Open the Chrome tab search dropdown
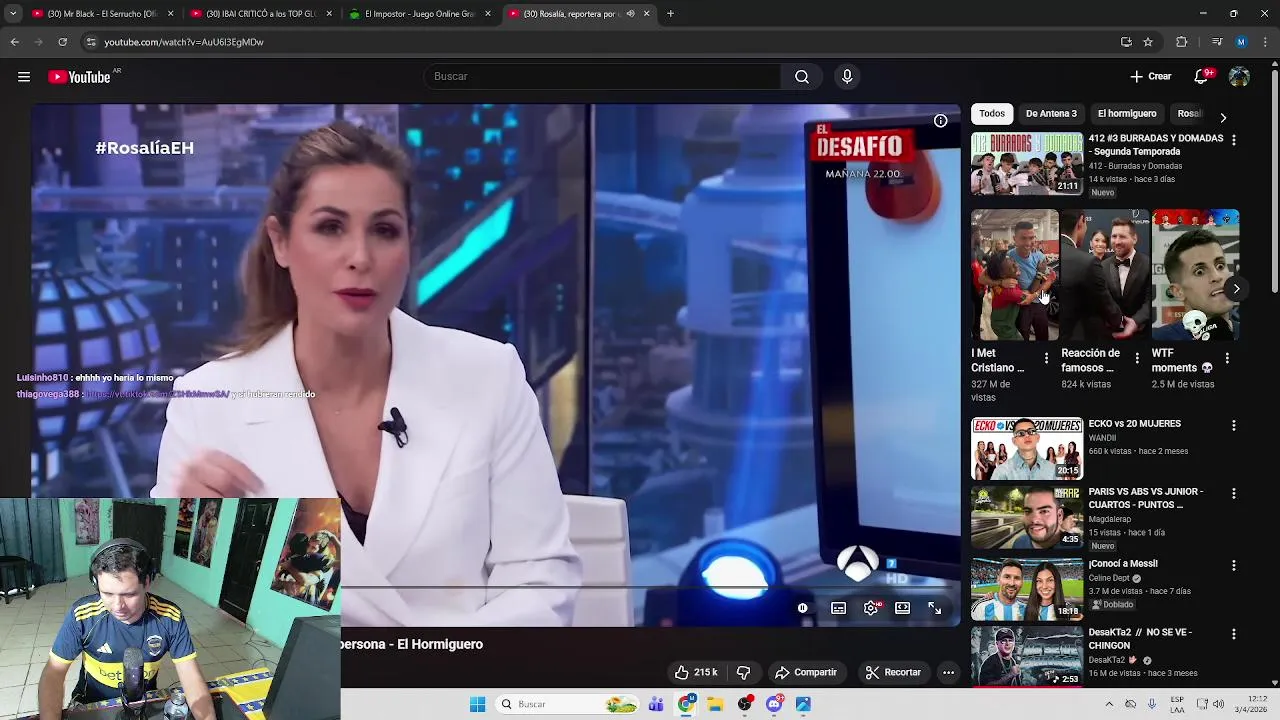1280x720 pixels. click(13, 14)
